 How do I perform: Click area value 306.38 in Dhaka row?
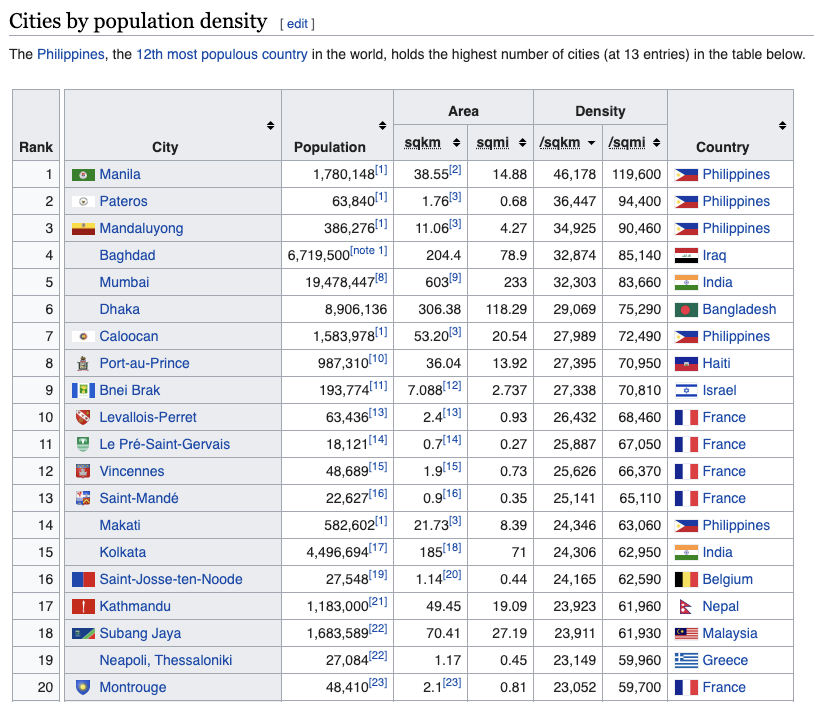[x=440, y=309]
